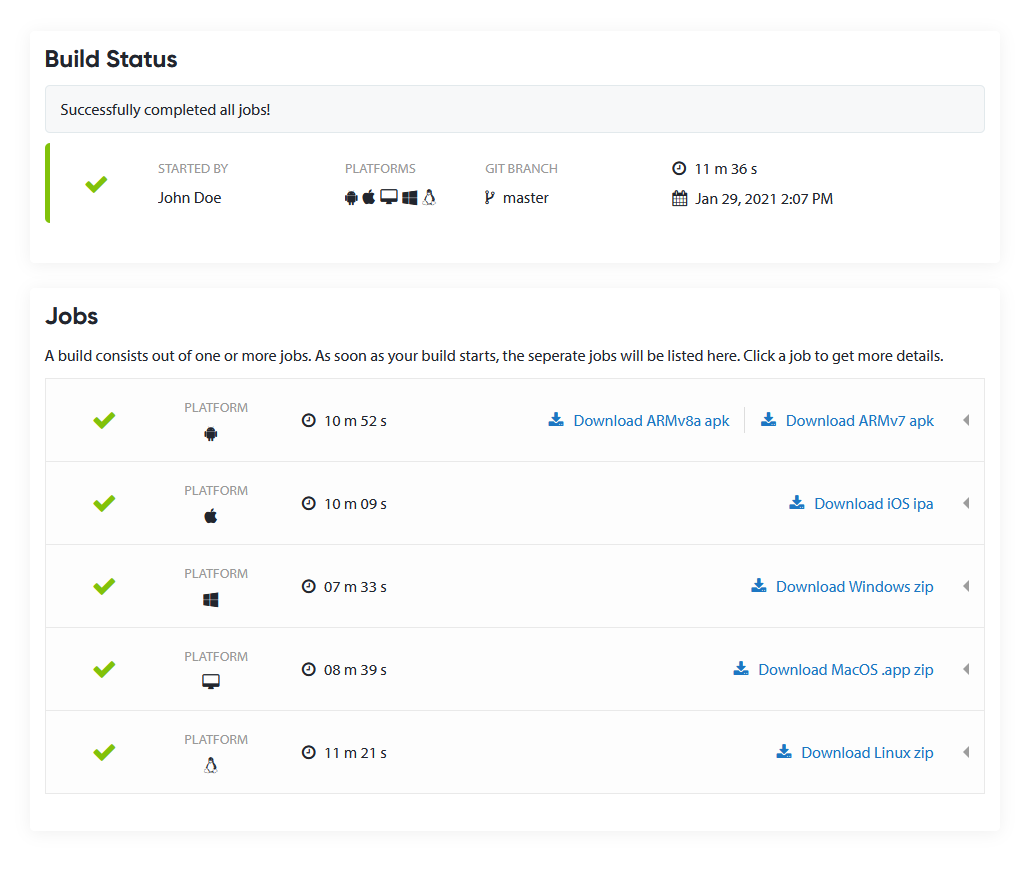Click the master branch name
This screenshot has width=1033, height=871.
(x=526, y=198)
